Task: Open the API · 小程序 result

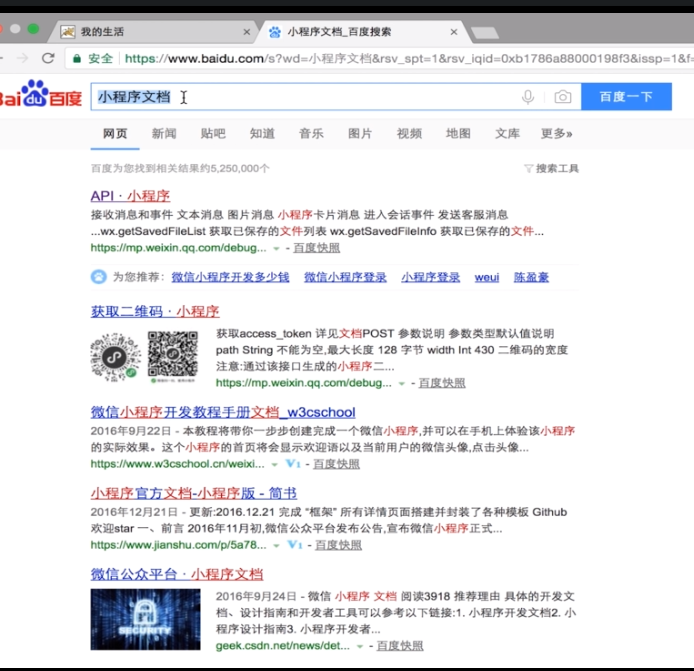Action: pos(131,196)
